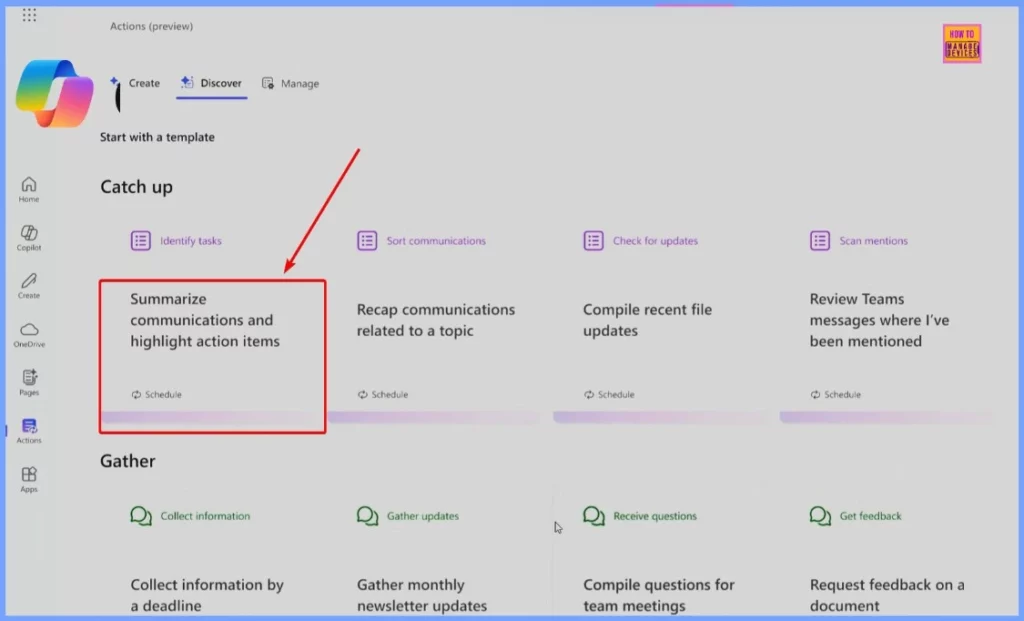Image resolution: width=1024 pixels, height=621 pixels.
Task: Click the Collect information chat icon
Action: point(140,516)
